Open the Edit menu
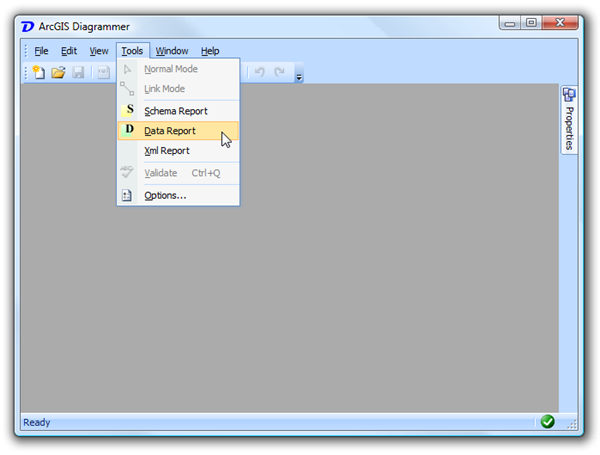Screen dimensions: 600x455 tap(69, 51)
